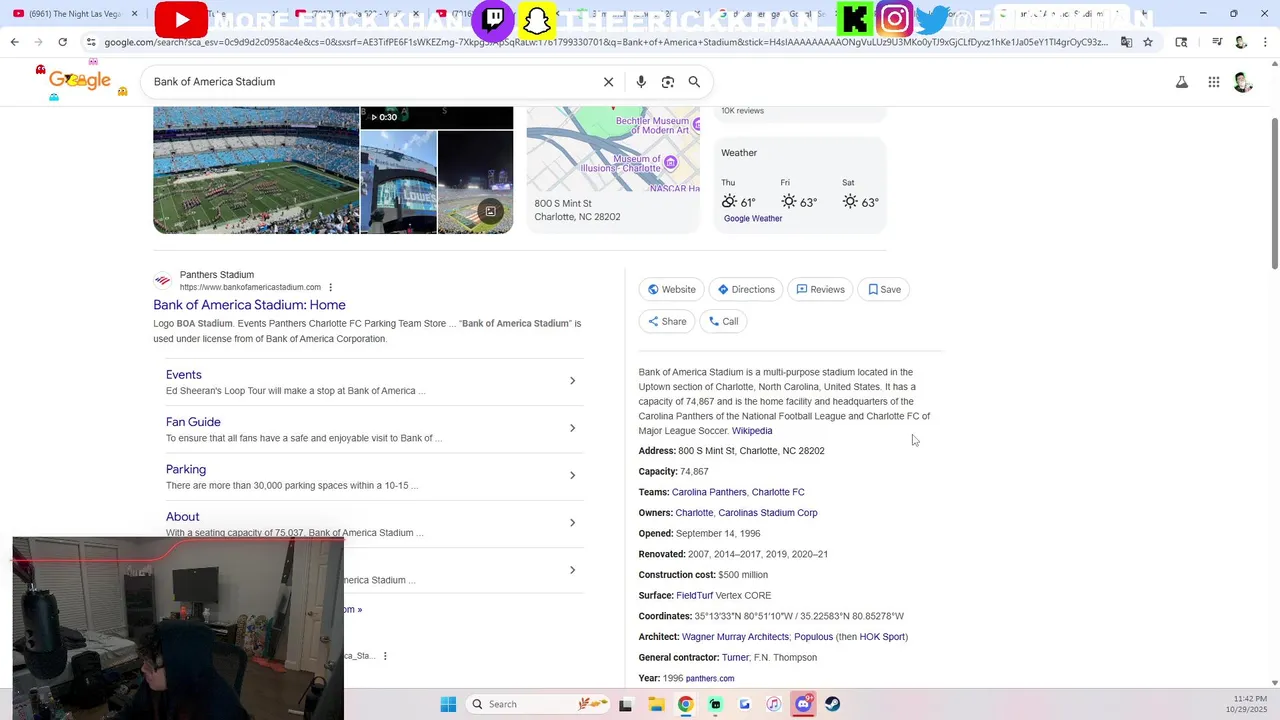Expand the Events sitelink chevron
1280x720 pixels.
(572, 381)
